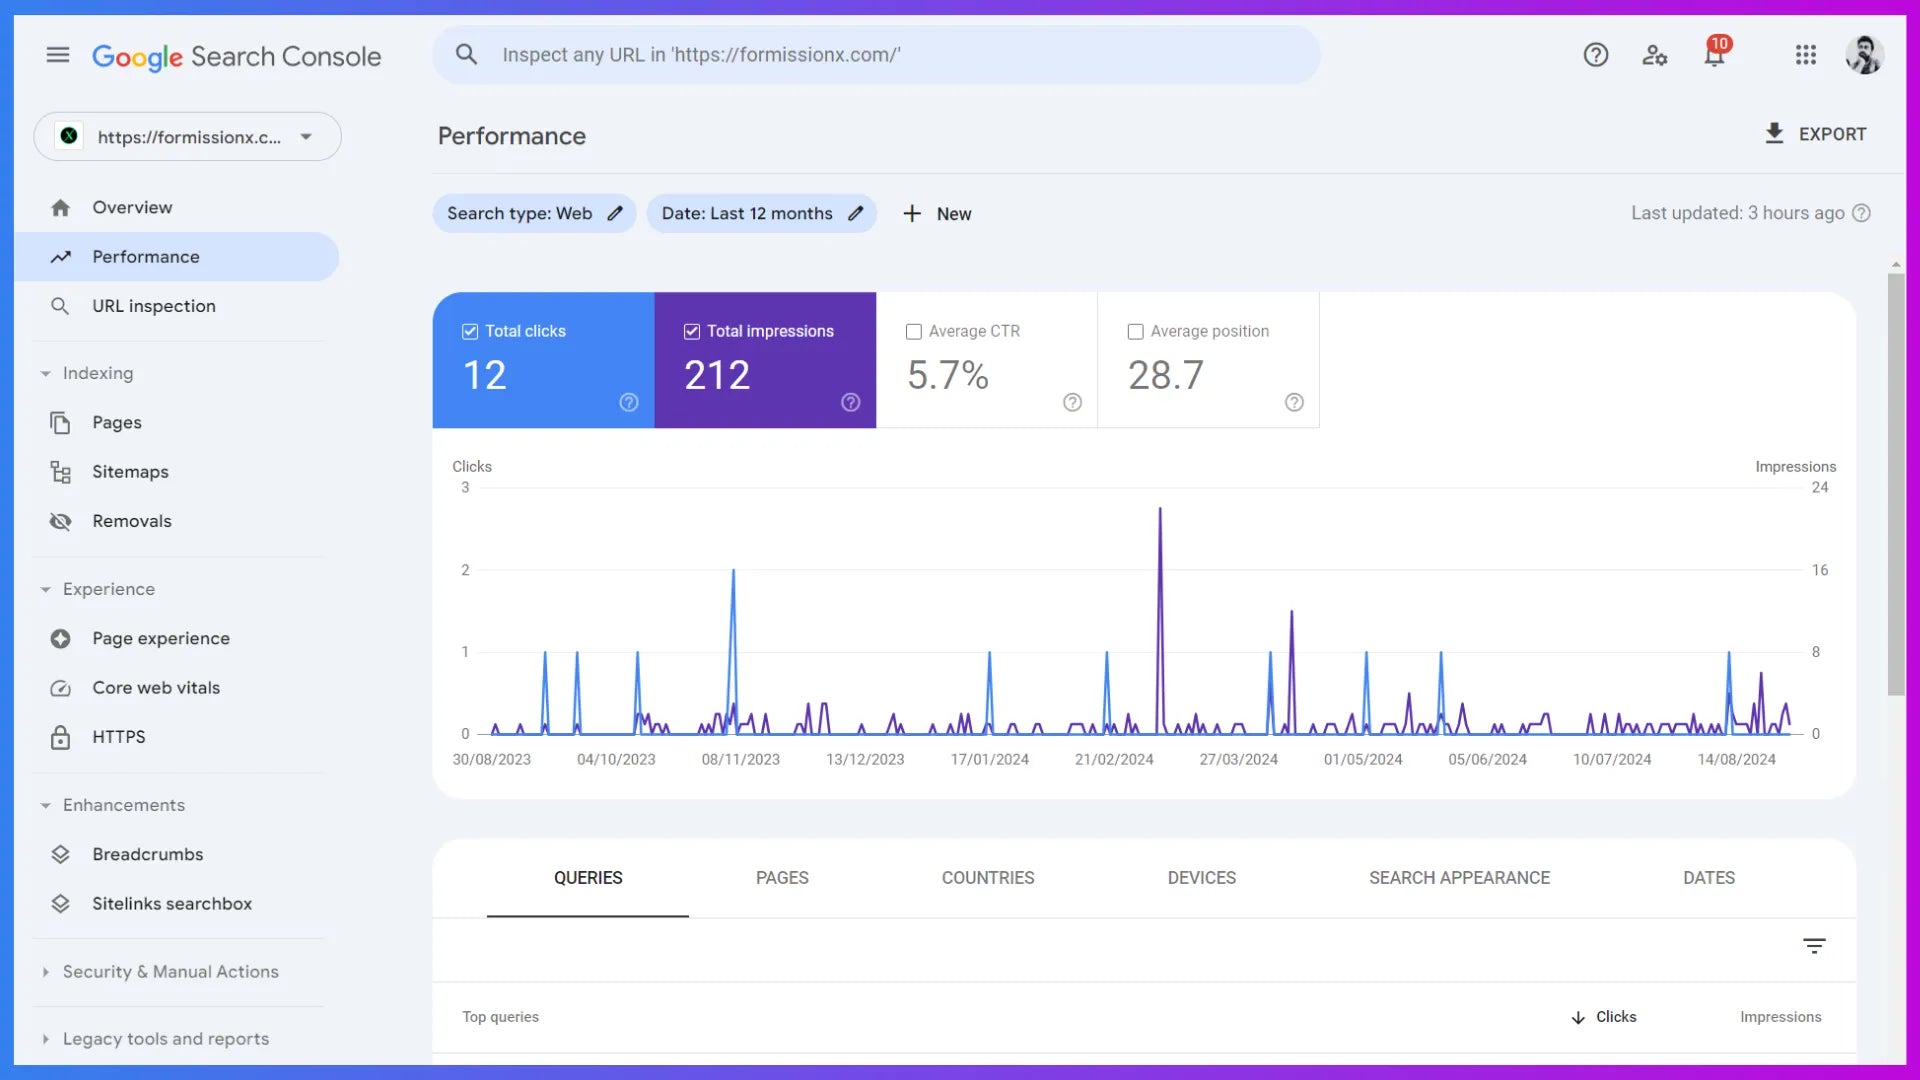Open the Breadcrumbs enhancement report

pyautogui.click(x=147, y=854)
